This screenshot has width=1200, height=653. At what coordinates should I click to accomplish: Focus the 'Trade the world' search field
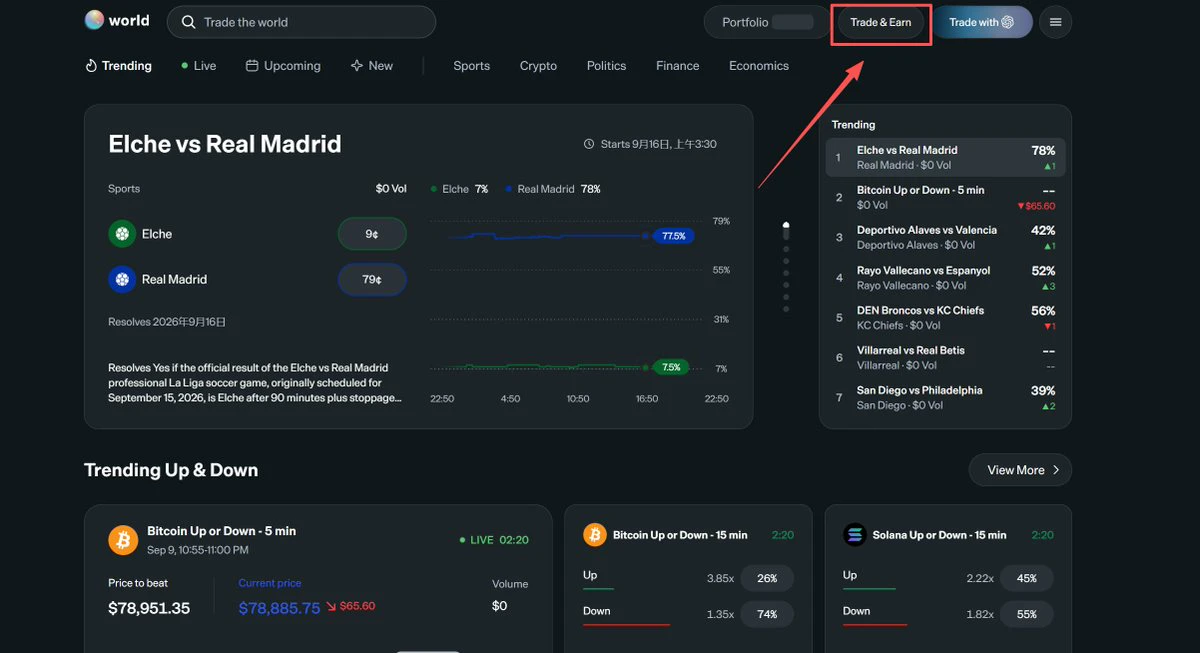[301, 22]
